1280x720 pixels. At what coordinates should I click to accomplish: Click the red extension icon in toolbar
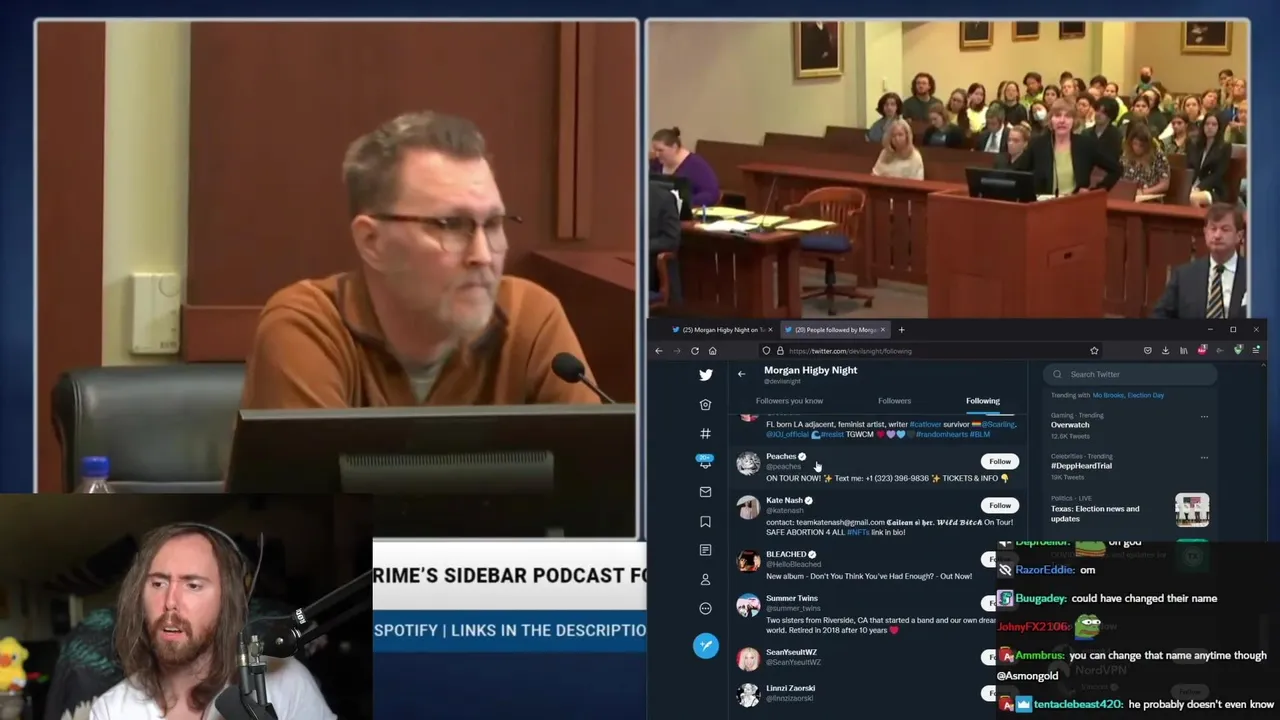(1202, 350)
